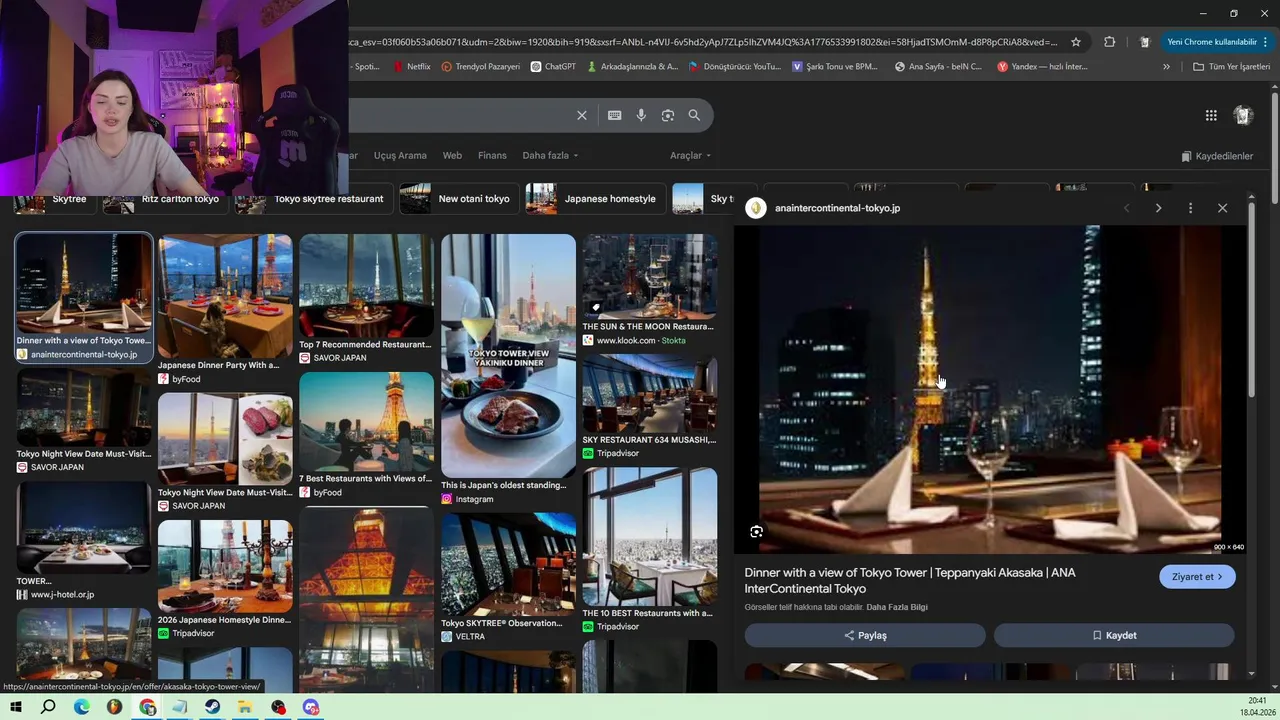This screenshot has height=720, width=1280.
Task: Click Ziyaret et visit button
Action: point(1197,577)
